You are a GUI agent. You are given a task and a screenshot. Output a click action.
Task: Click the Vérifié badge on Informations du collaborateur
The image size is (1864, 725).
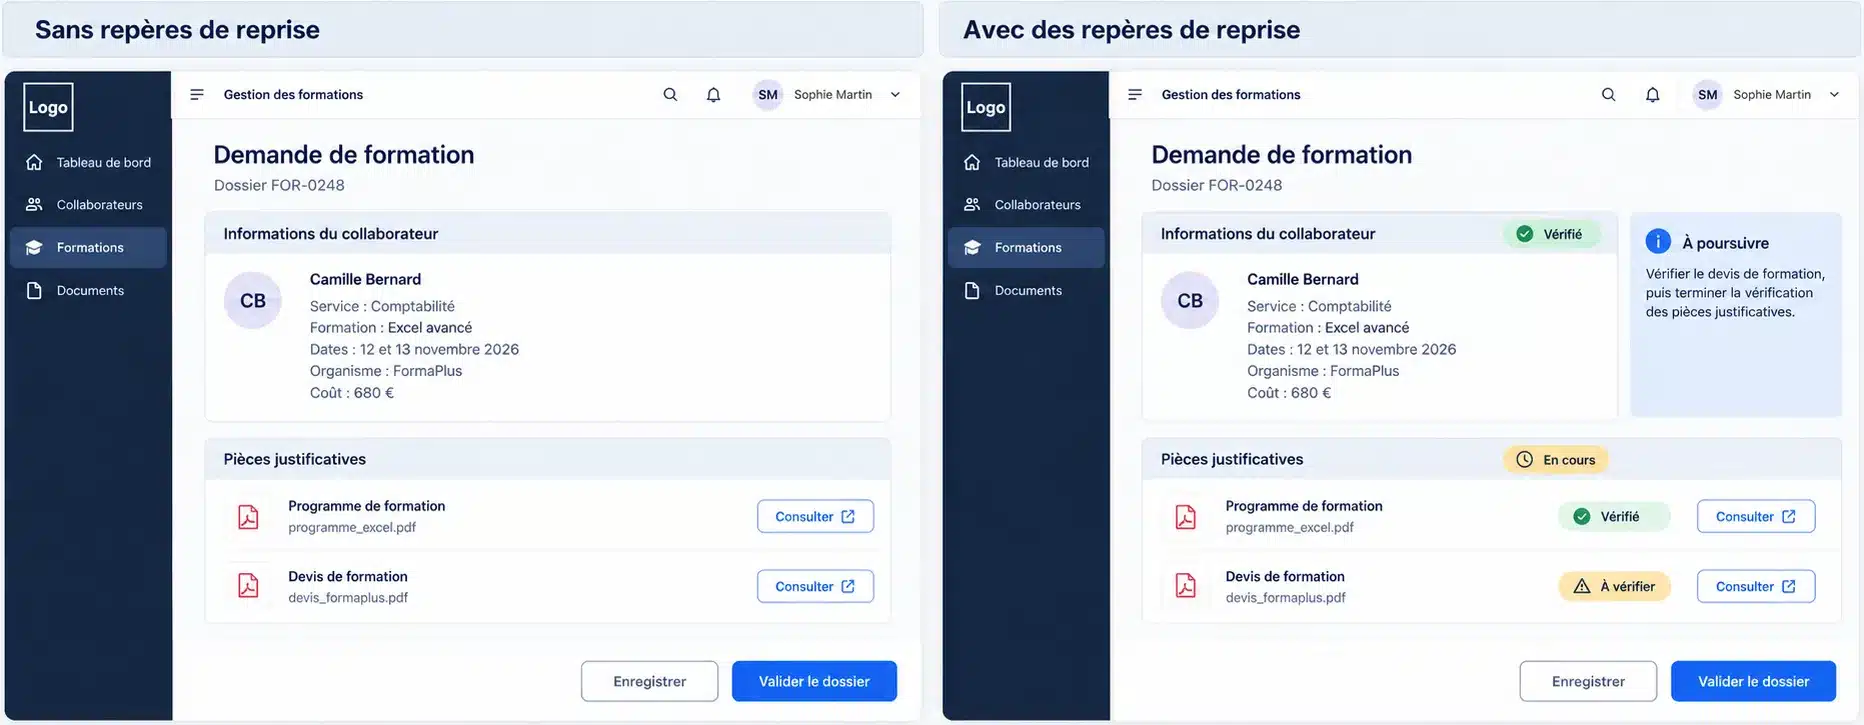[1551, 234]
